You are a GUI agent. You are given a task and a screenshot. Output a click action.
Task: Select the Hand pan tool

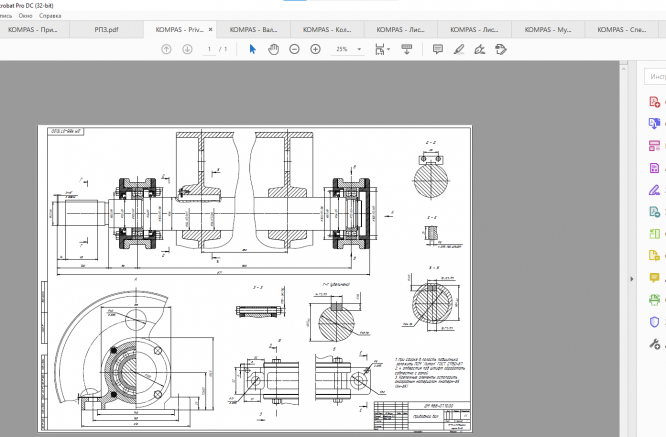pos(274,49)
